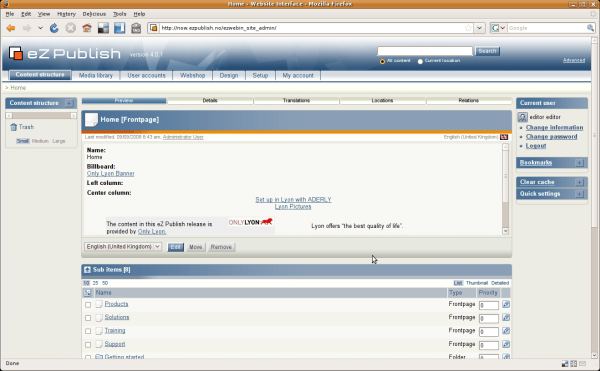
Task: Click the edit icon in the Solutions row
Action: 506,317
